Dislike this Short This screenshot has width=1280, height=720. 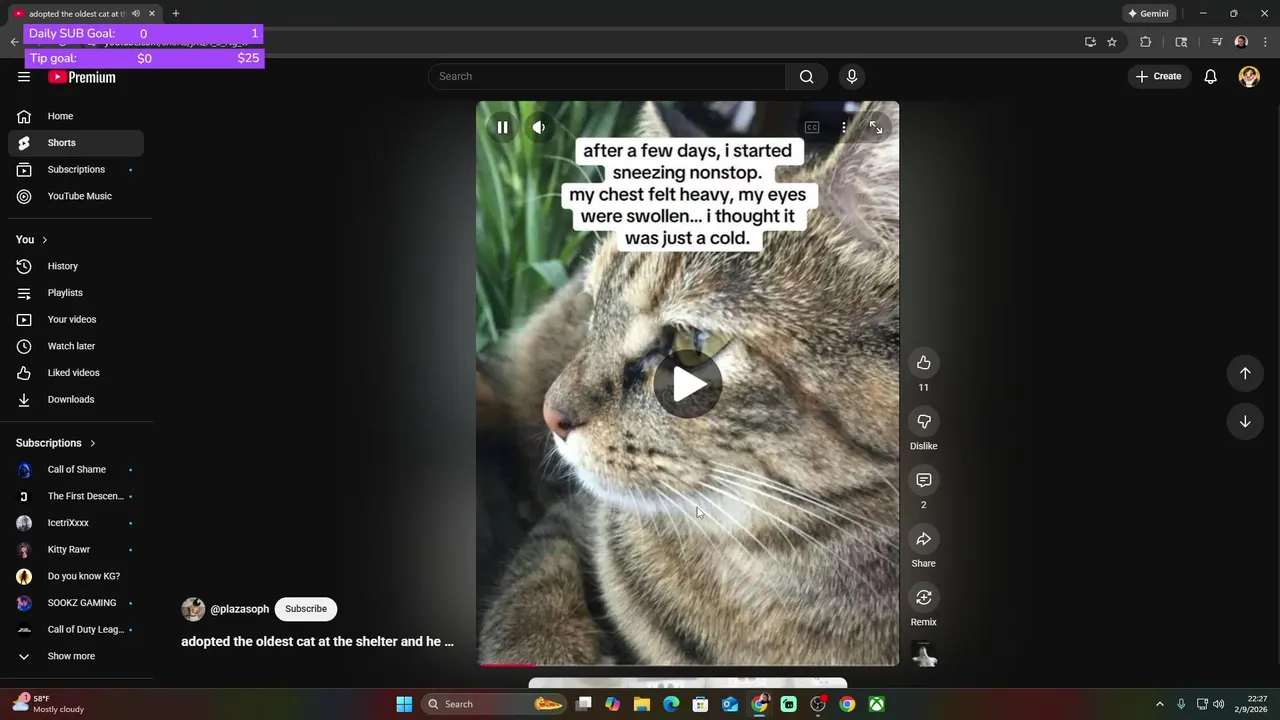[923, 422]
